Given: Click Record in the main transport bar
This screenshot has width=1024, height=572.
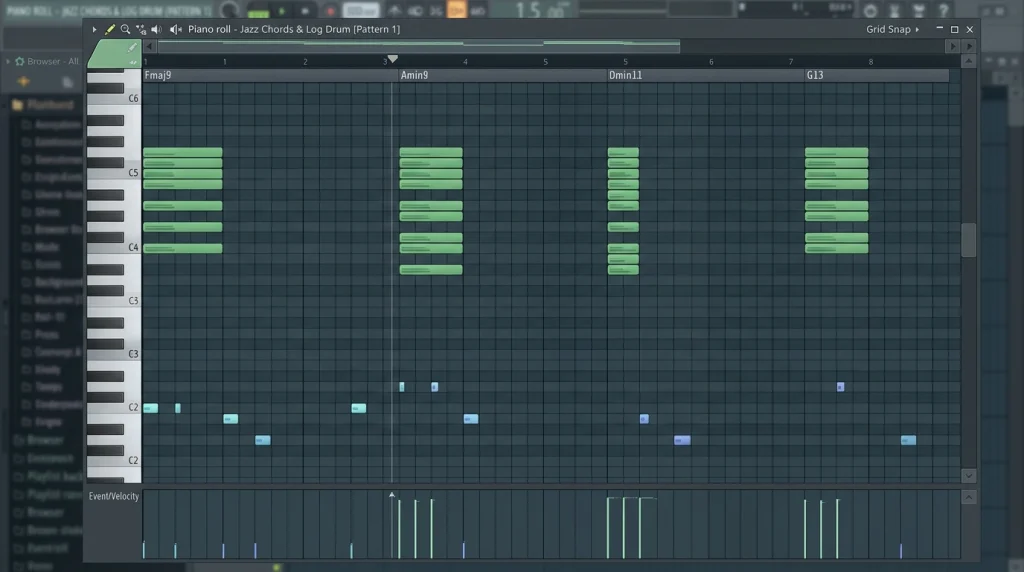Looking at the screenshot, I should pos(330,11).
